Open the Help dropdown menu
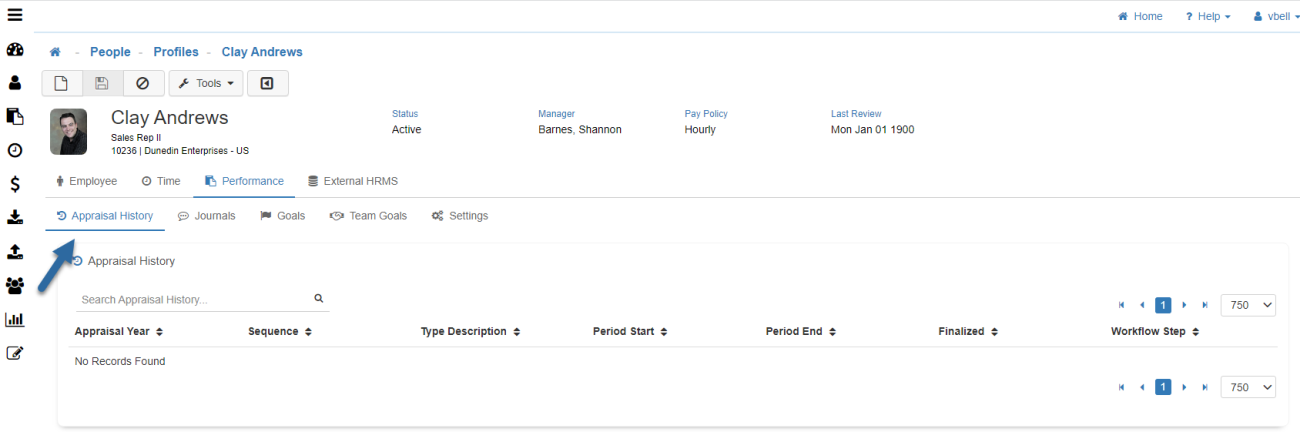 pyautogui.click(x=1207, y=16)
